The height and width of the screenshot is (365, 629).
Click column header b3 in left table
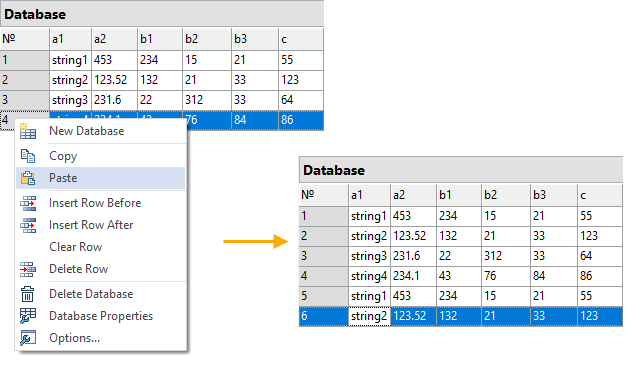255,39
